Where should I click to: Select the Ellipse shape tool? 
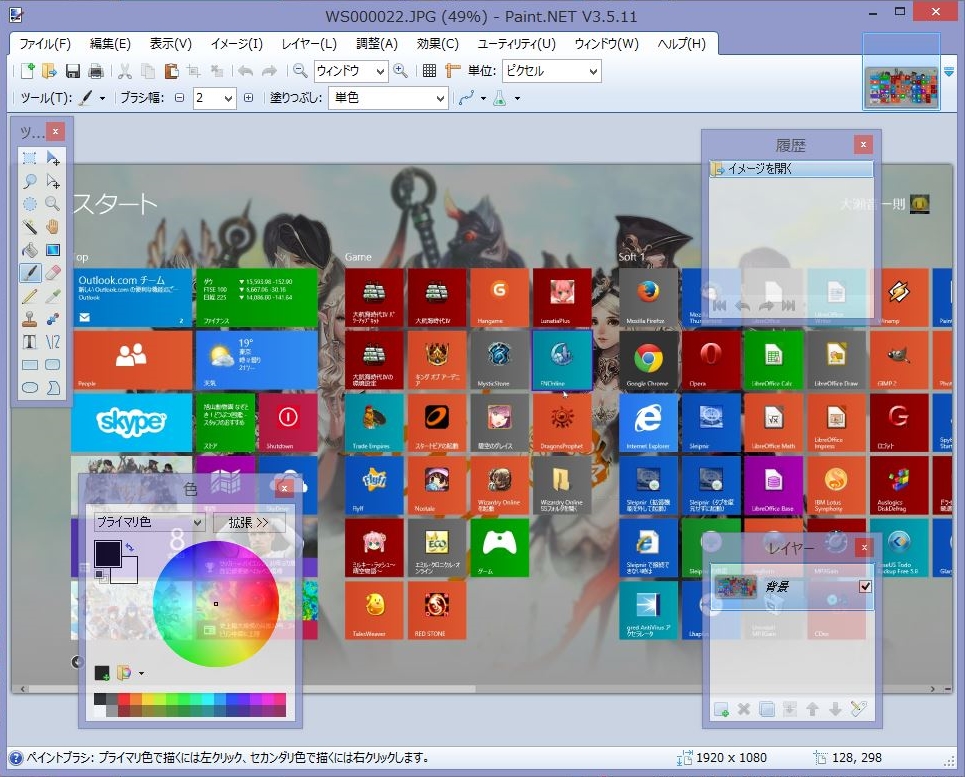pos(30,388)
